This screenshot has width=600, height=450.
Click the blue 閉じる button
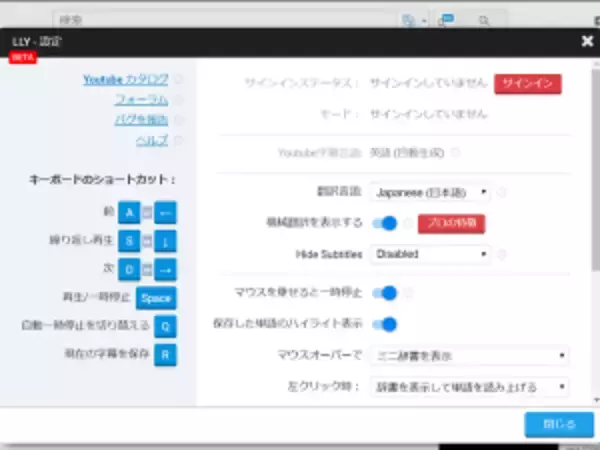551,424
